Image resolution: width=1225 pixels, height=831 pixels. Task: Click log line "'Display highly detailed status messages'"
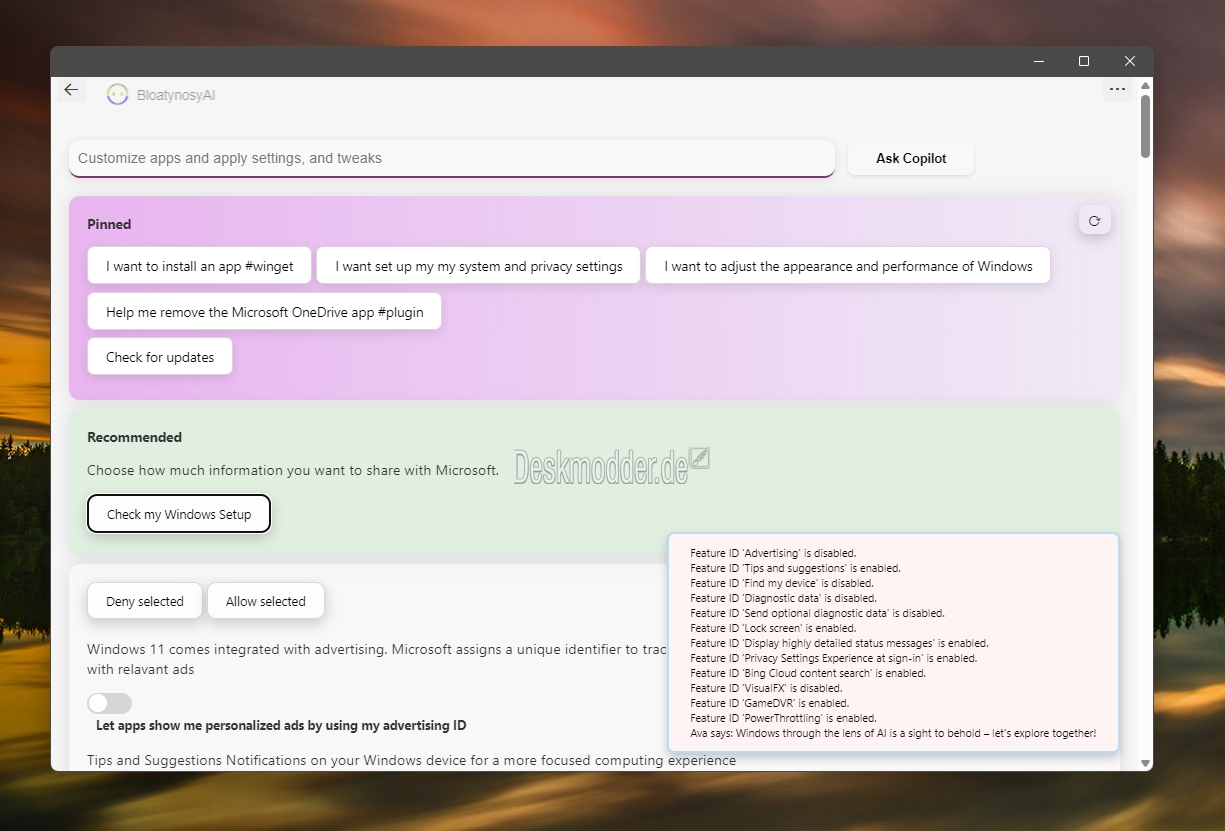click(x=839, y=643)
